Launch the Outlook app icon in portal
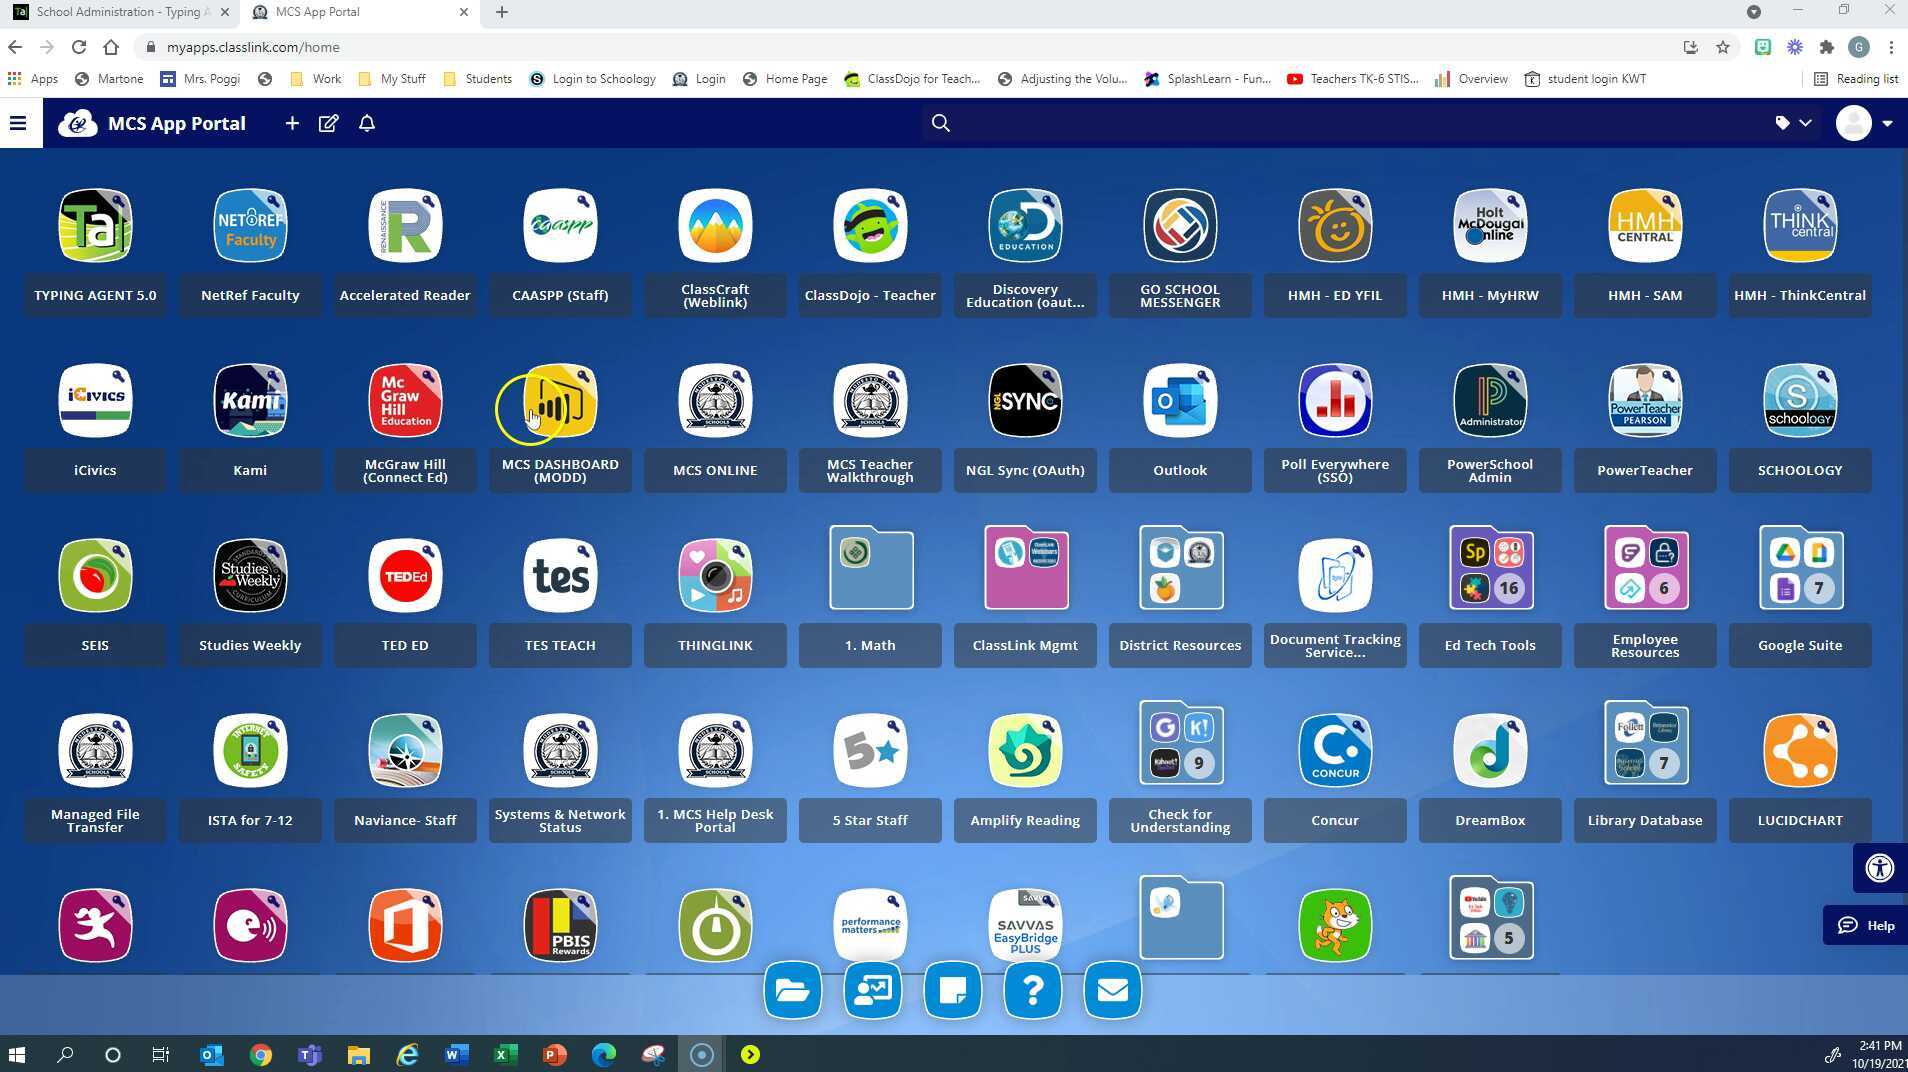1908x1072 pixels. pyautogui.click(x=1180, y=401)
